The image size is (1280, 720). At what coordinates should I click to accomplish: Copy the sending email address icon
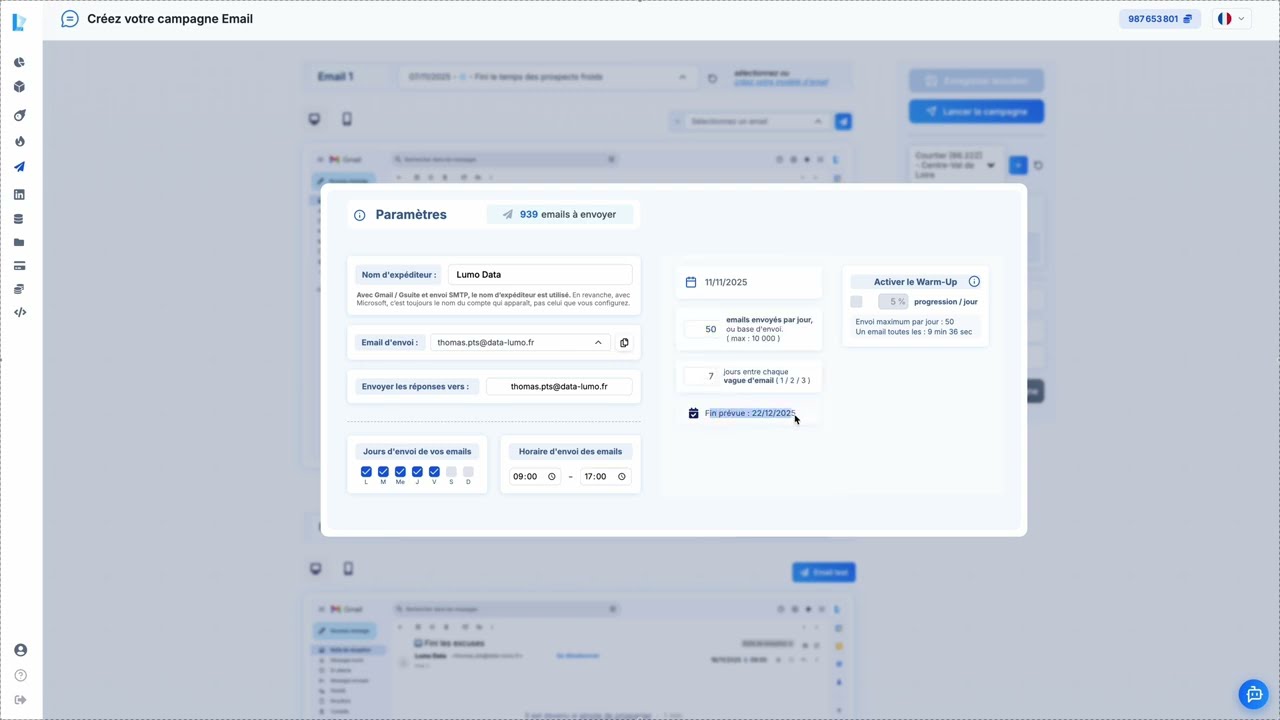point(624,343)
